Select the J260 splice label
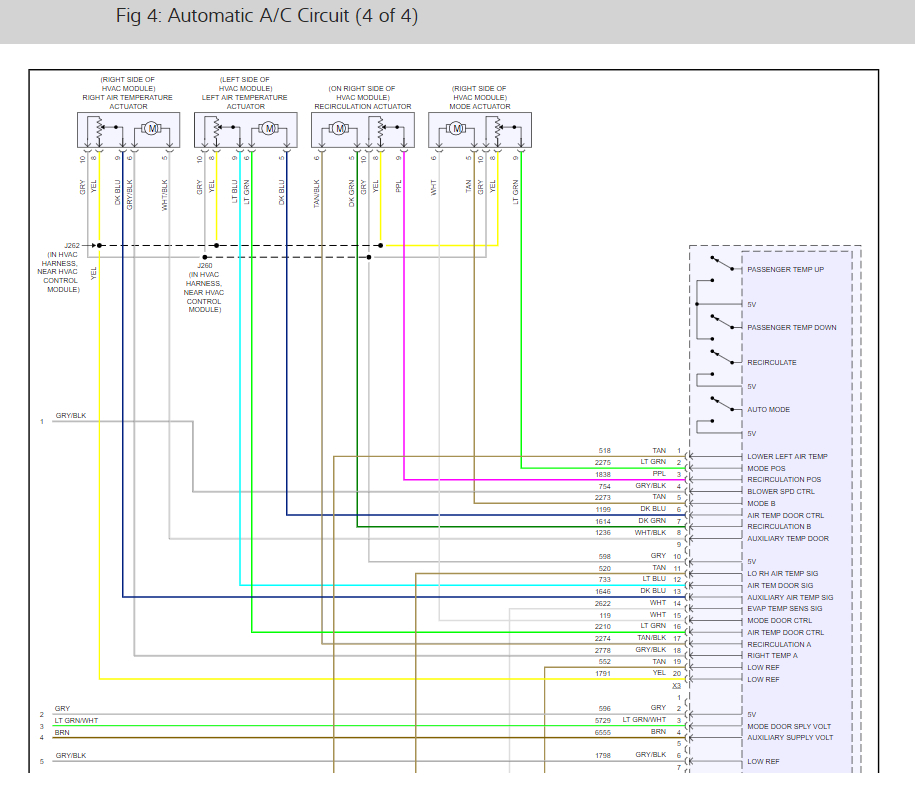The width and height of the screenshot is (915, 793). 205,266
